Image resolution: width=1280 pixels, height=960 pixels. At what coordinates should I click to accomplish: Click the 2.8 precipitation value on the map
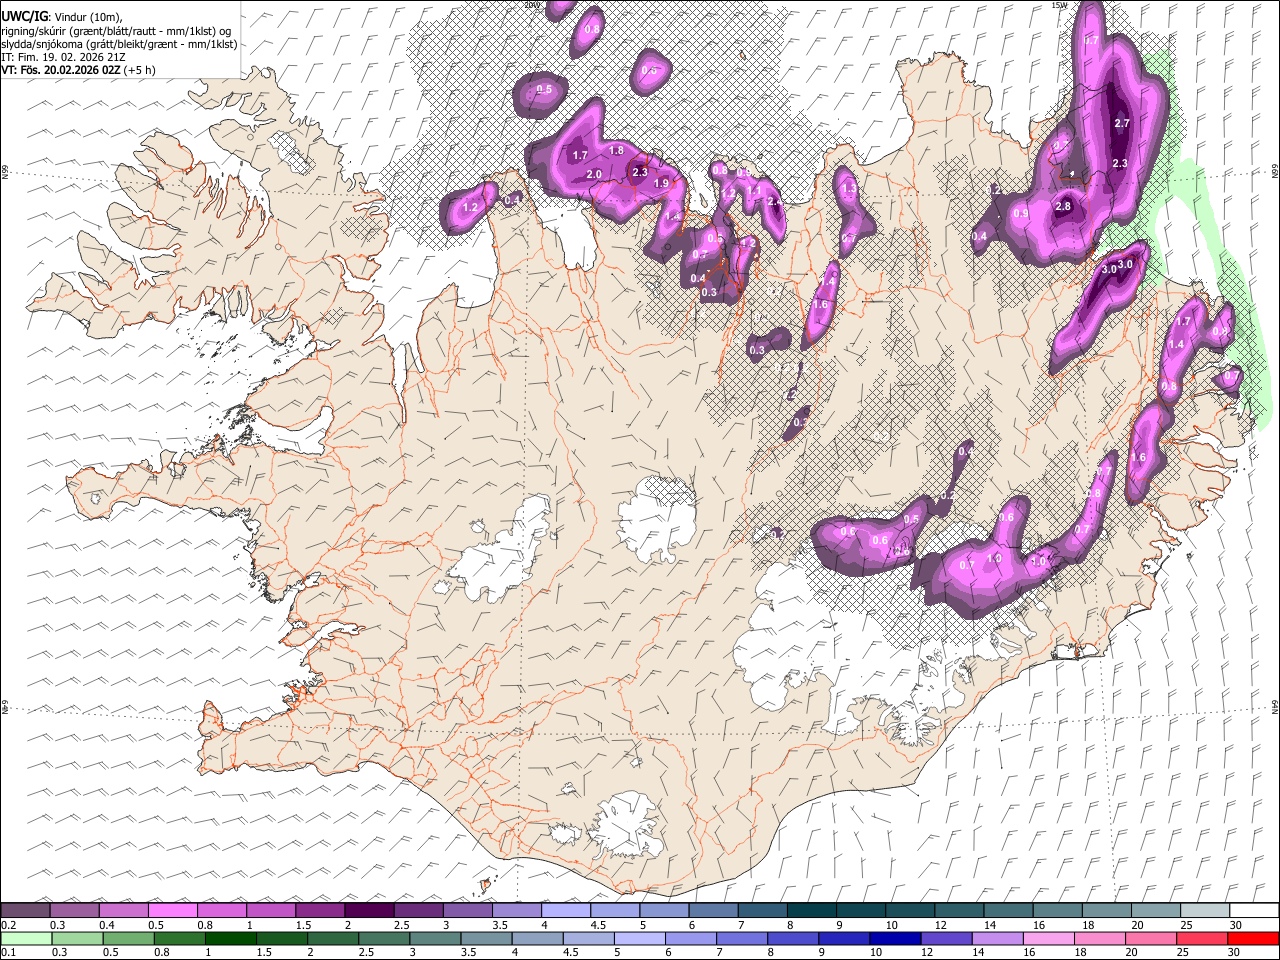(x=1063, y=207)
